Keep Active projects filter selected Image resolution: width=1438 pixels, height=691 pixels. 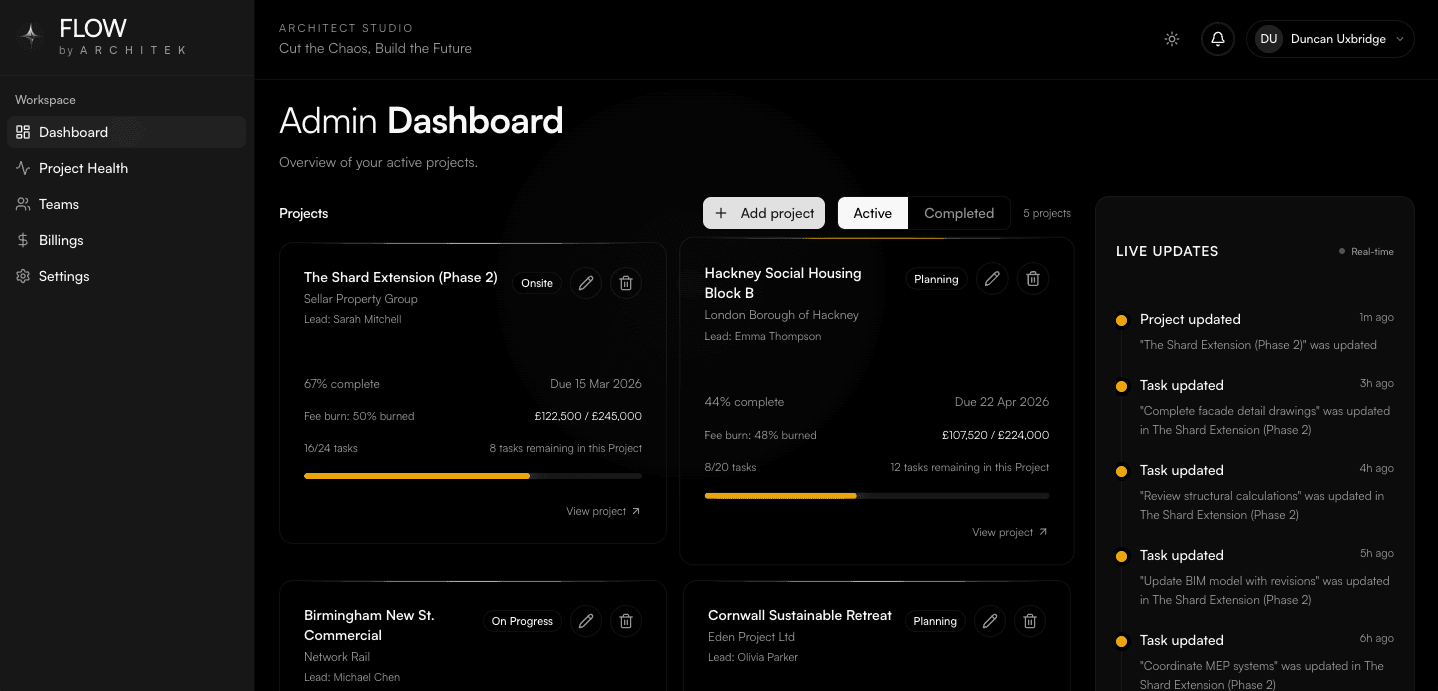872,213
